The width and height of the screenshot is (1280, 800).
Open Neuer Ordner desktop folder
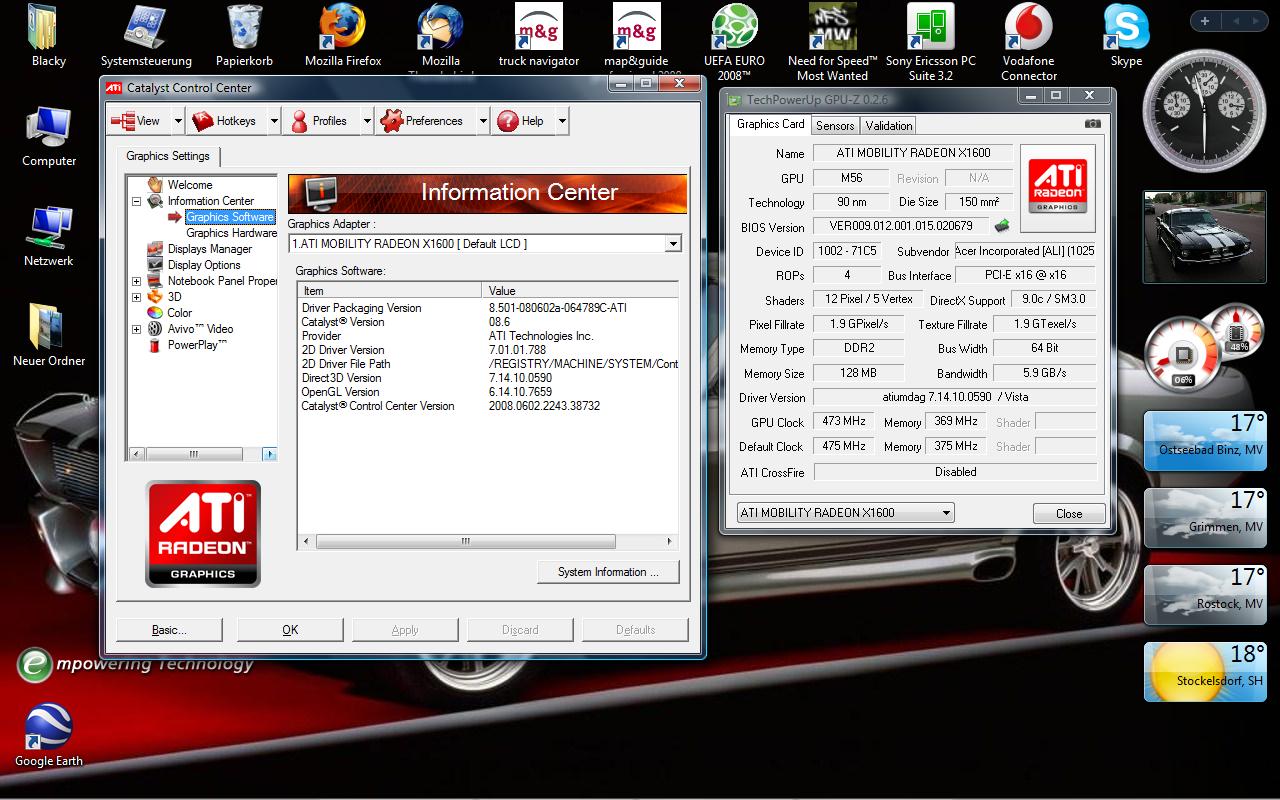49,336
